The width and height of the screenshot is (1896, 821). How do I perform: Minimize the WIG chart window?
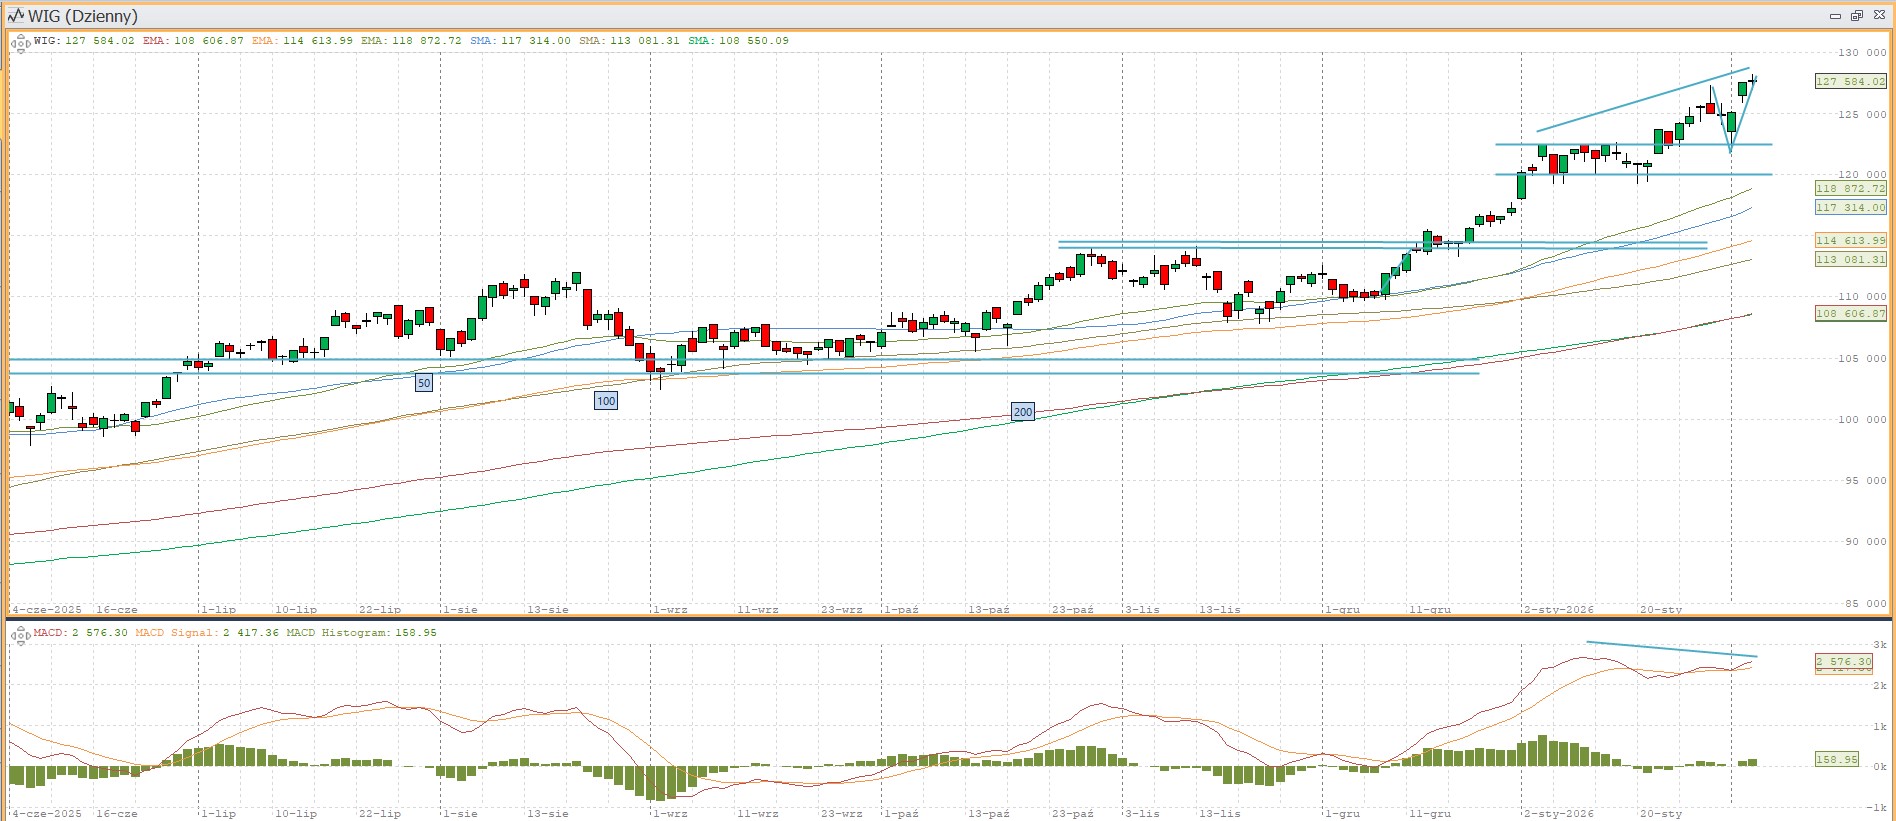1835,16
